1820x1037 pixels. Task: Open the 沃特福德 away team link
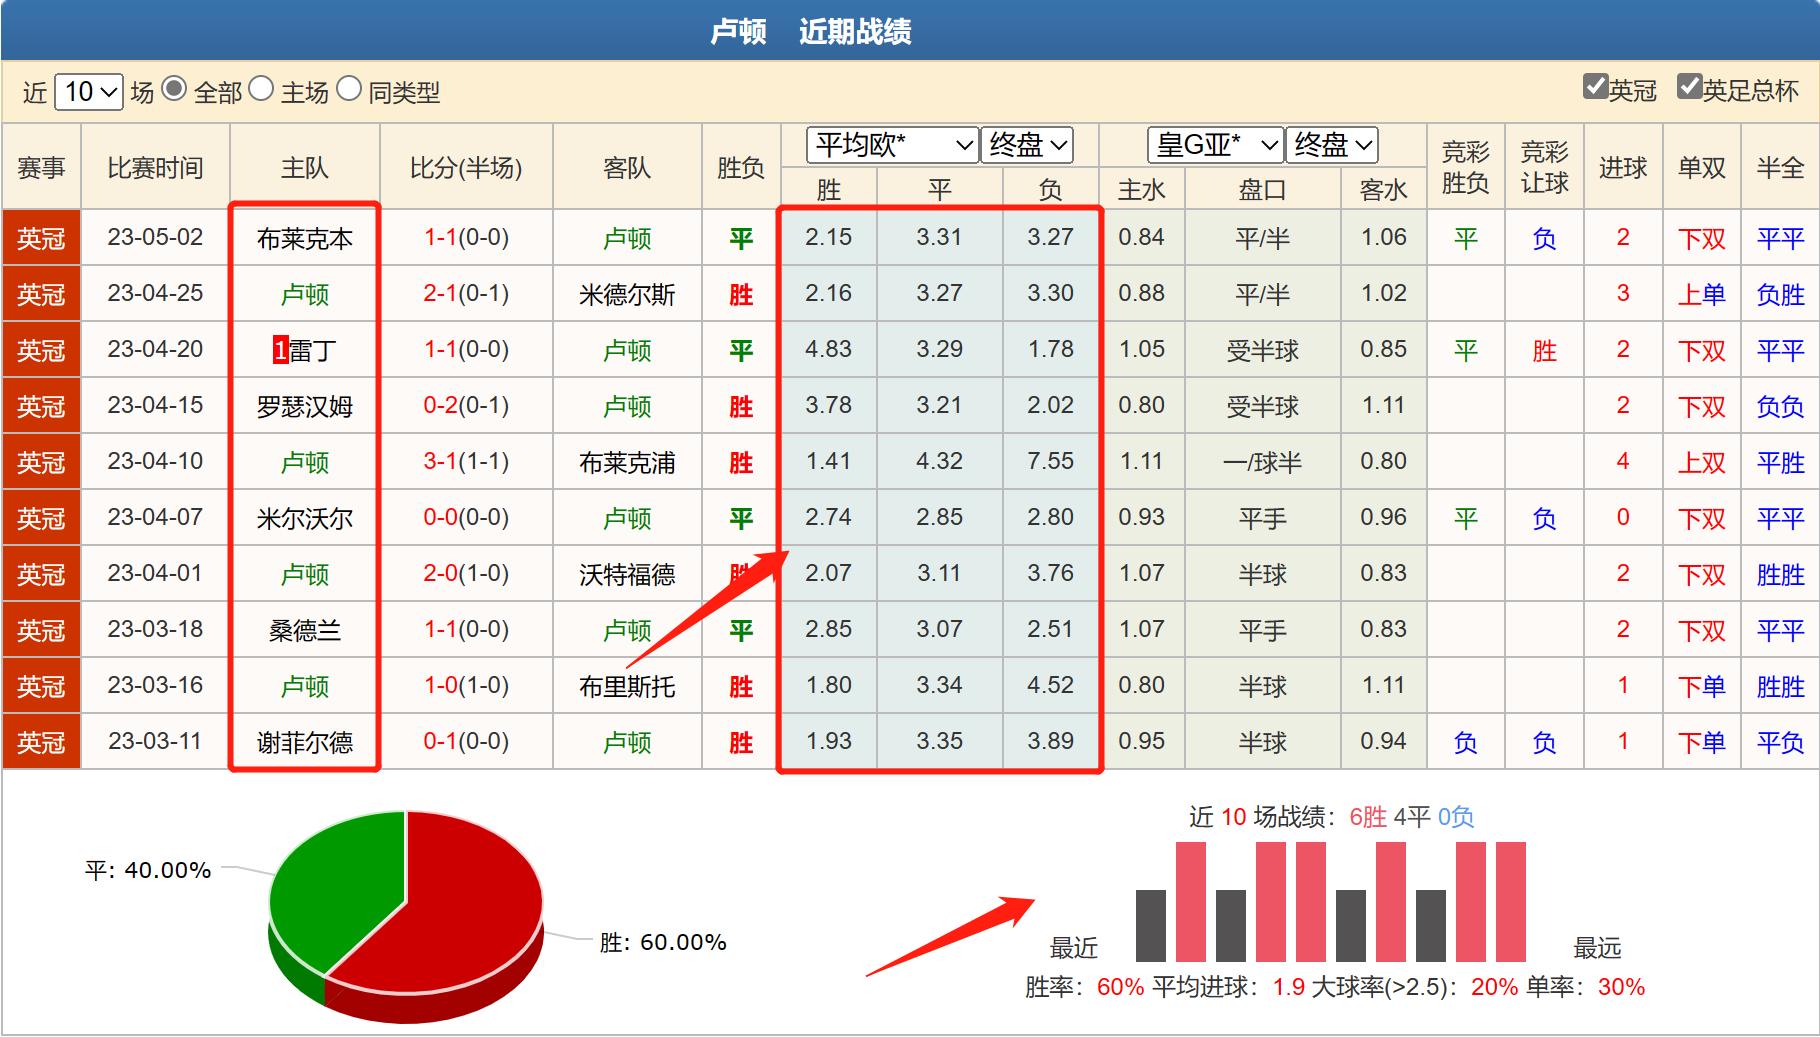[x=627, y=573]
